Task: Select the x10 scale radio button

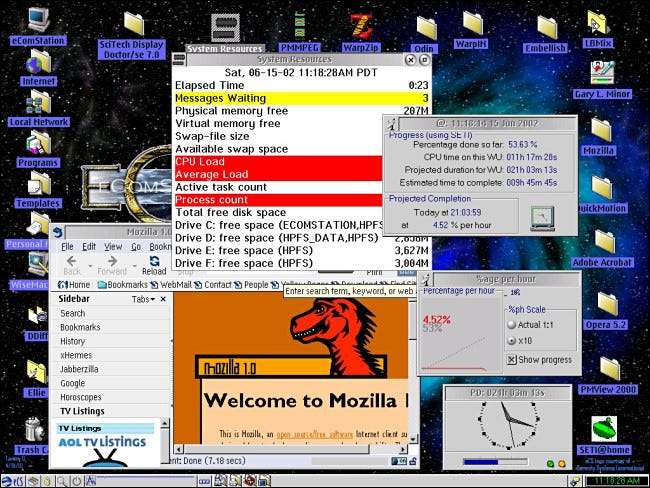Action: (x=512, y=340)
